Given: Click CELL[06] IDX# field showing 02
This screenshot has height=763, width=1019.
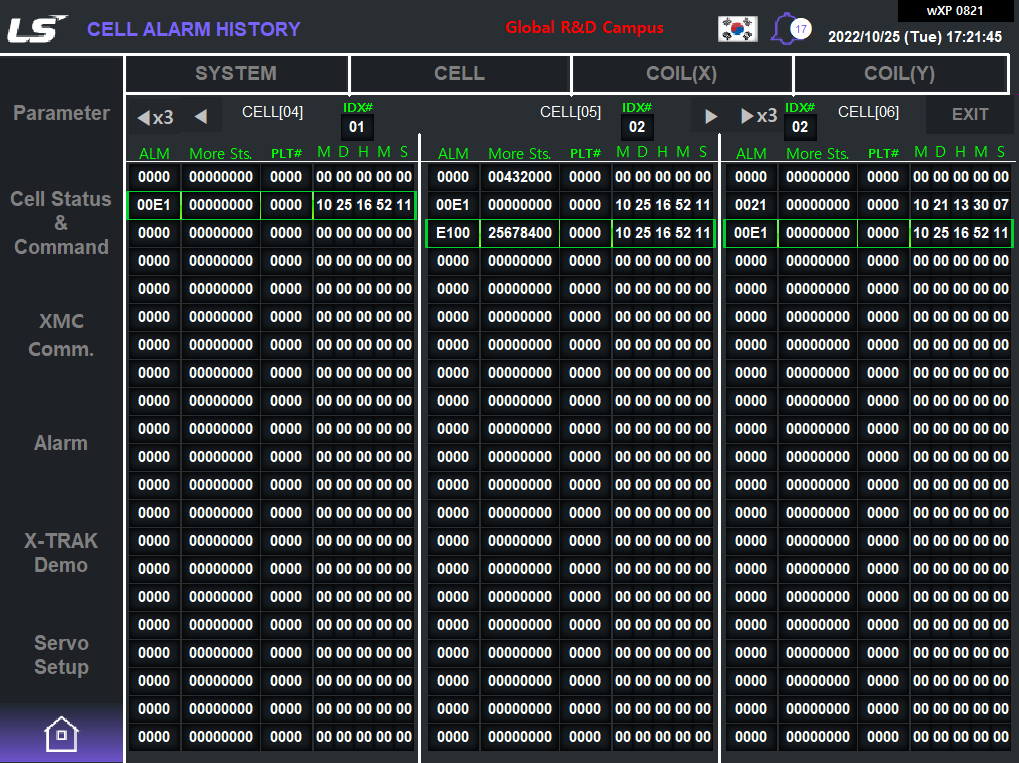Looking at the screenshot, I should [x=800, y=127].
